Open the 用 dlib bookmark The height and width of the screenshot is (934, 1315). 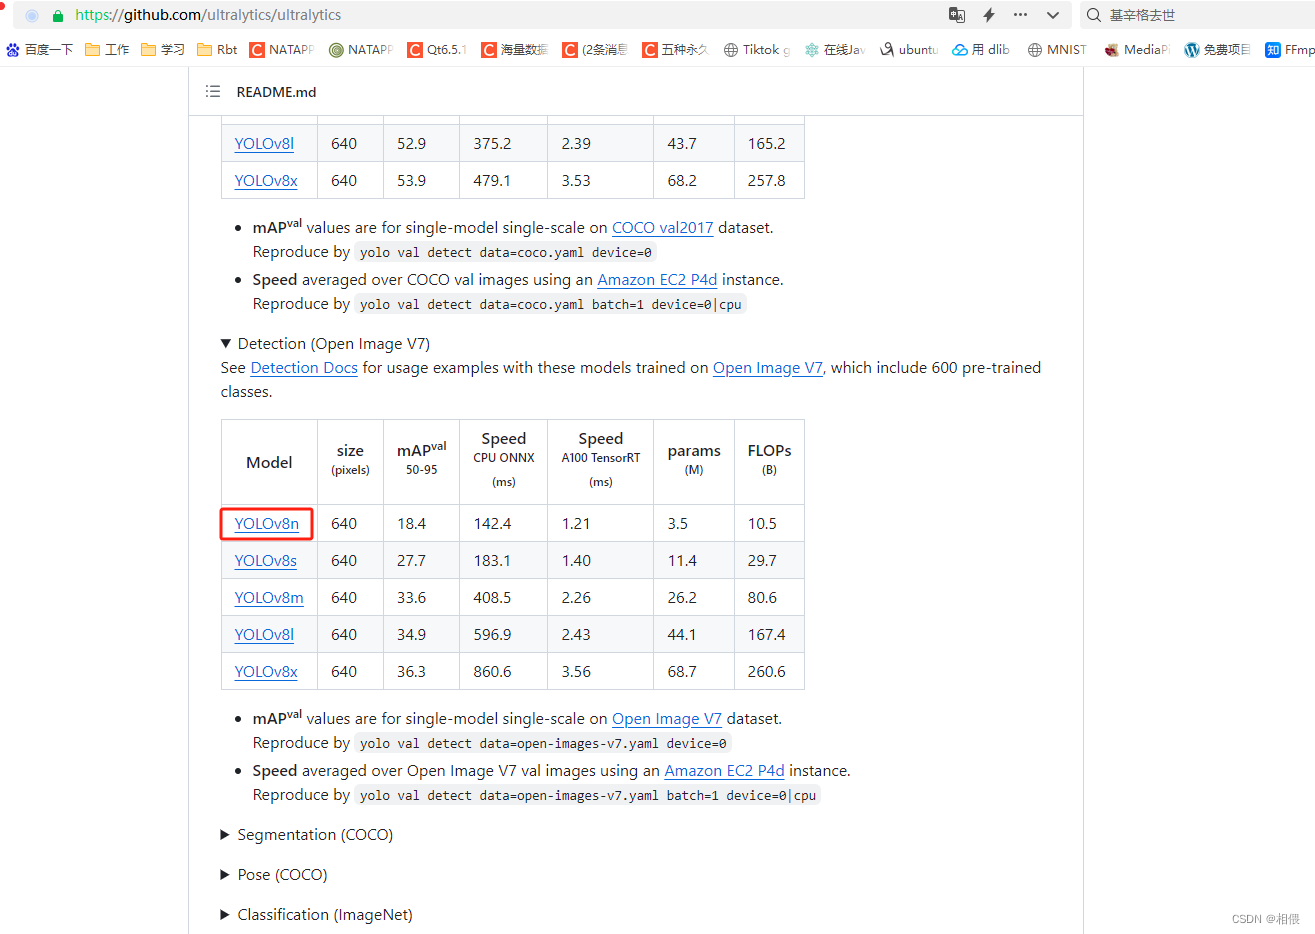(982, 49)
